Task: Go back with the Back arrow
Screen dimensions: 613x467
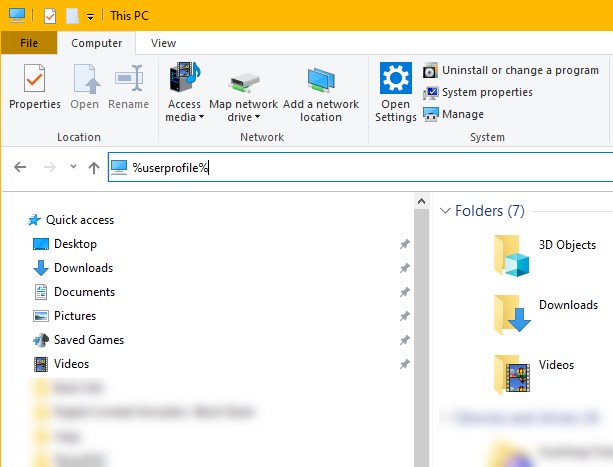Action: 20,167
